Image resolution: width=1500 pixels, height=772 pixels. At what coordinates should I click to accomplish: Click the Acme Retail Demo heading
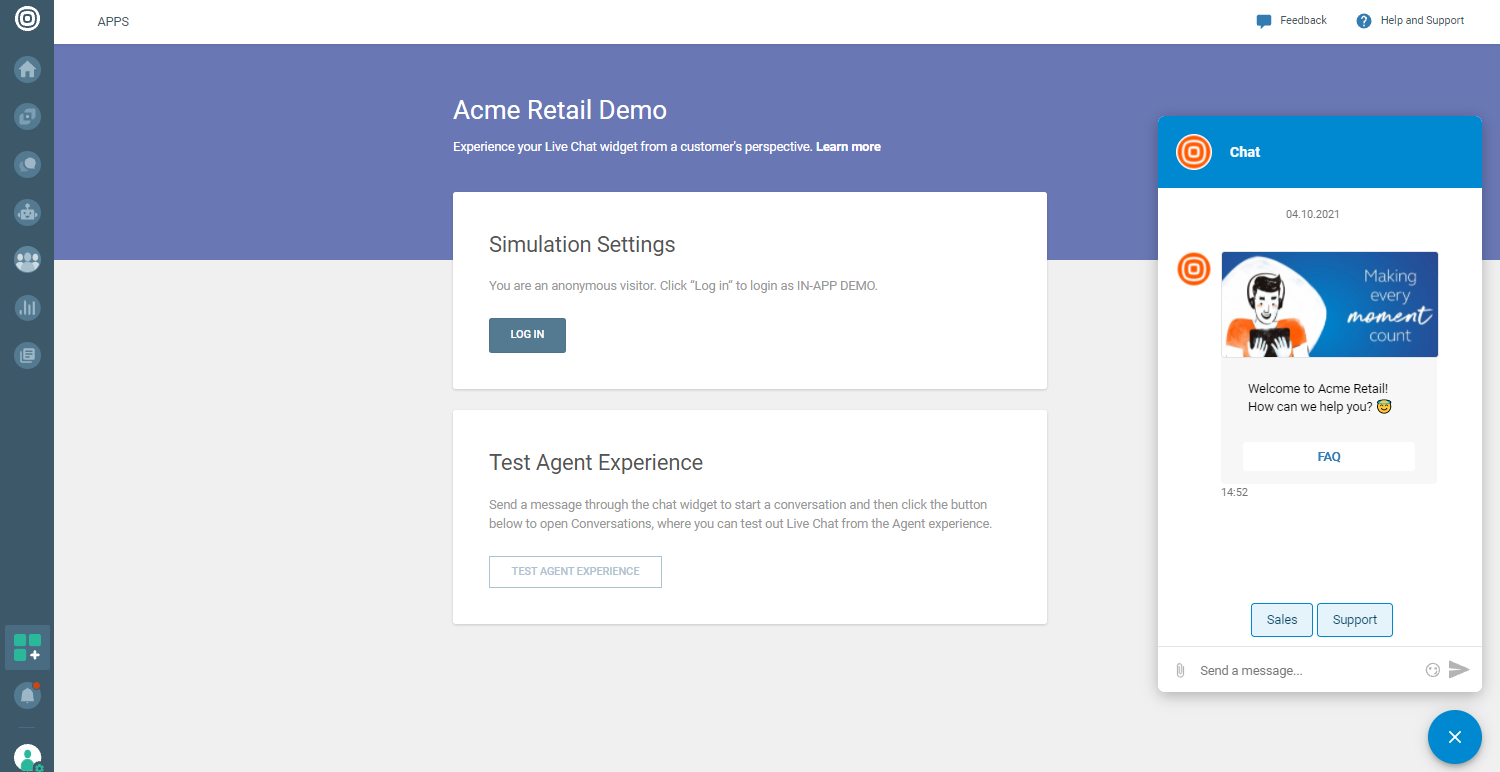click(x=560, y=110)
